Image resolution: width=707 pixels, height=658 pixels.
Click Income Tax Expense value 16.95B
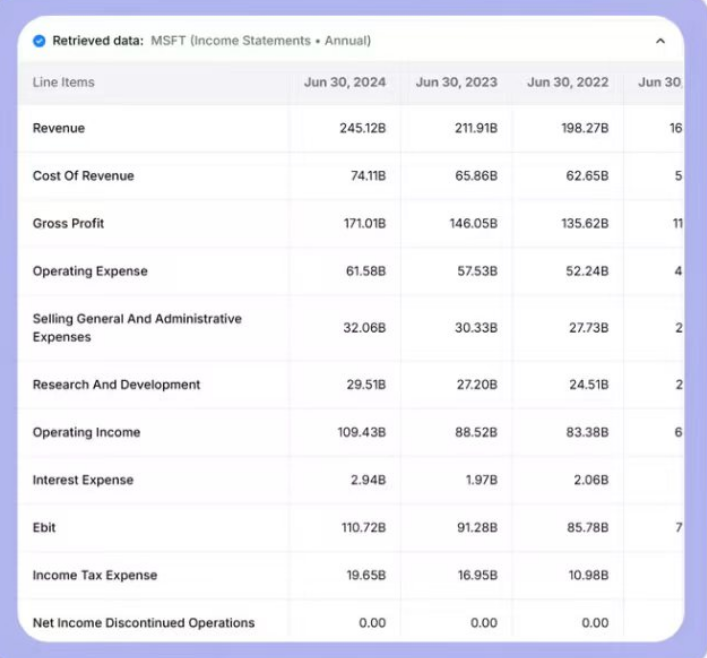[x=477, y=575]
